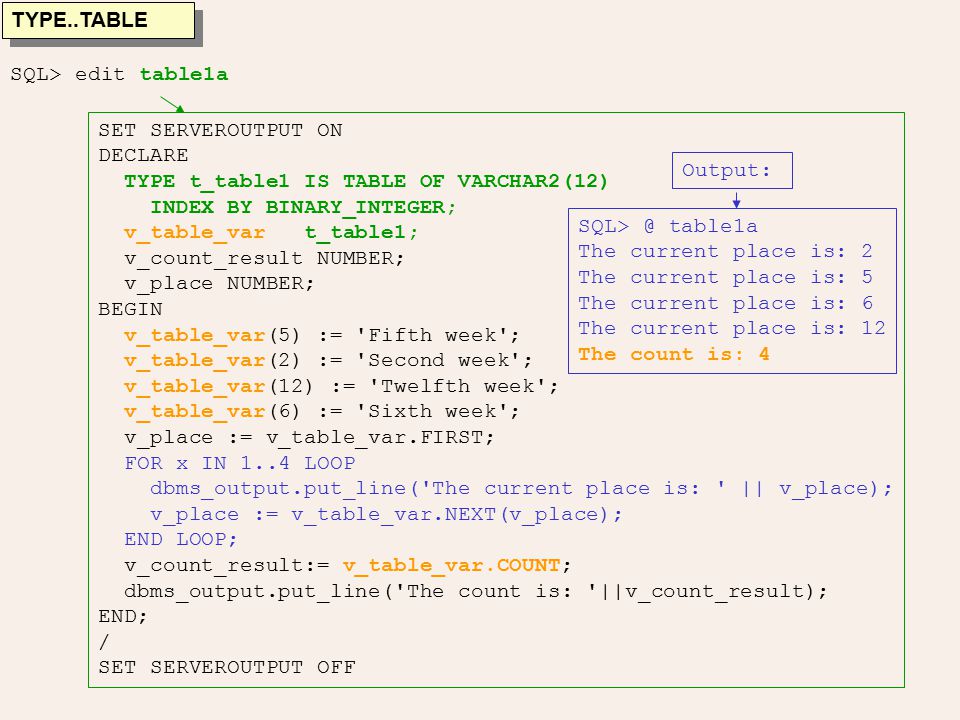This screenshot has height=720, width=960.
Task: Click the 'v_count_result NUMBER;' line
Action: tap(264, 258)
